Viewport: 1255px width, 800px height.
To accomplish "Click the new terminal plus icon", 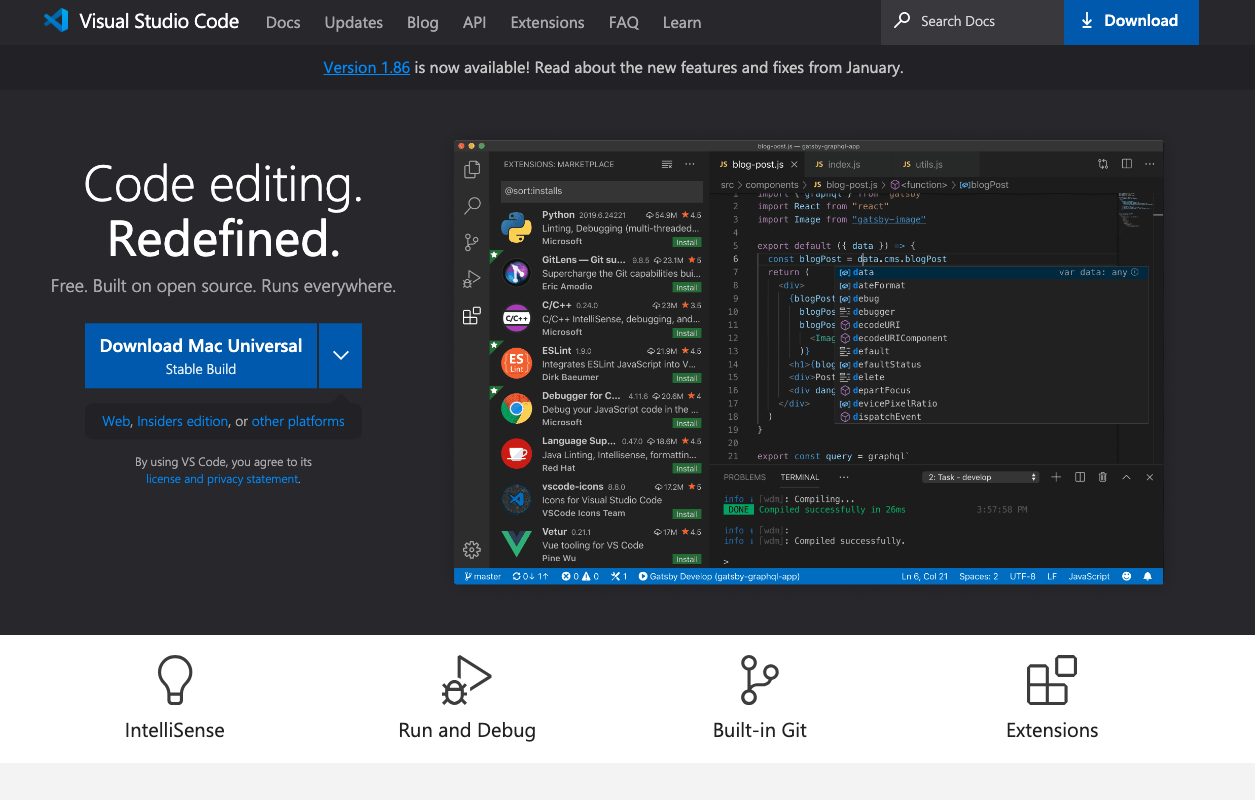I will [1056, 477].
